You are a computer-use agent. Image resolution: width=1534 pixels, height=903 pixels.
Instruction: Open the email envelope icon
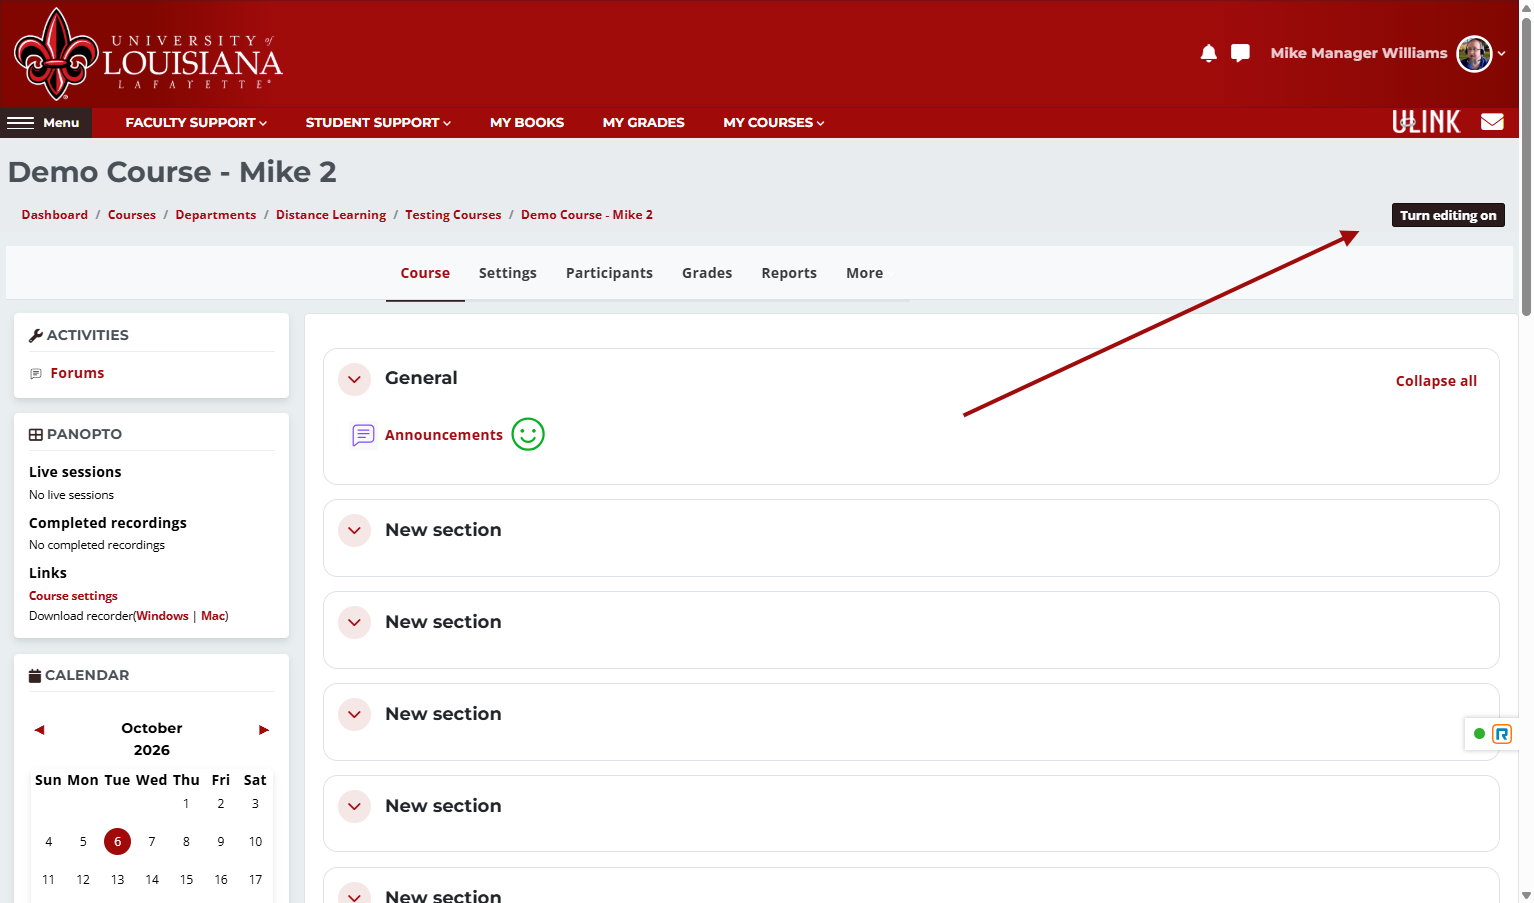(1492, 122)
